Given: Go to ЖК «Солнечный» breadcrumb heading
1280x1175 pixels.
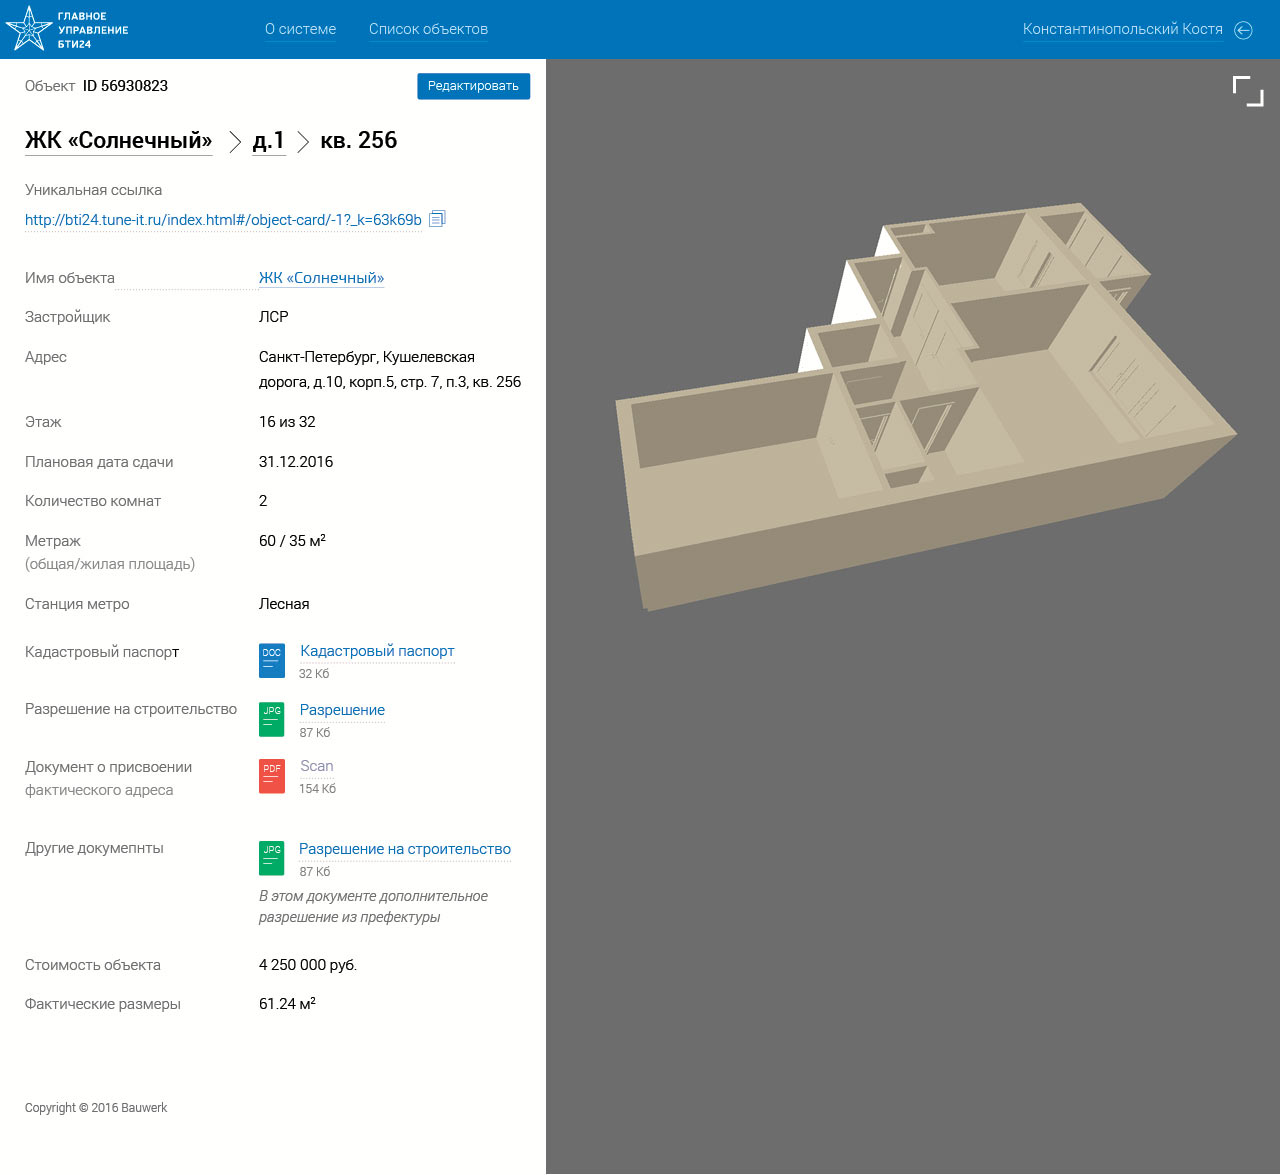Looking at the screenshot, I should click(x=118, y=140).
